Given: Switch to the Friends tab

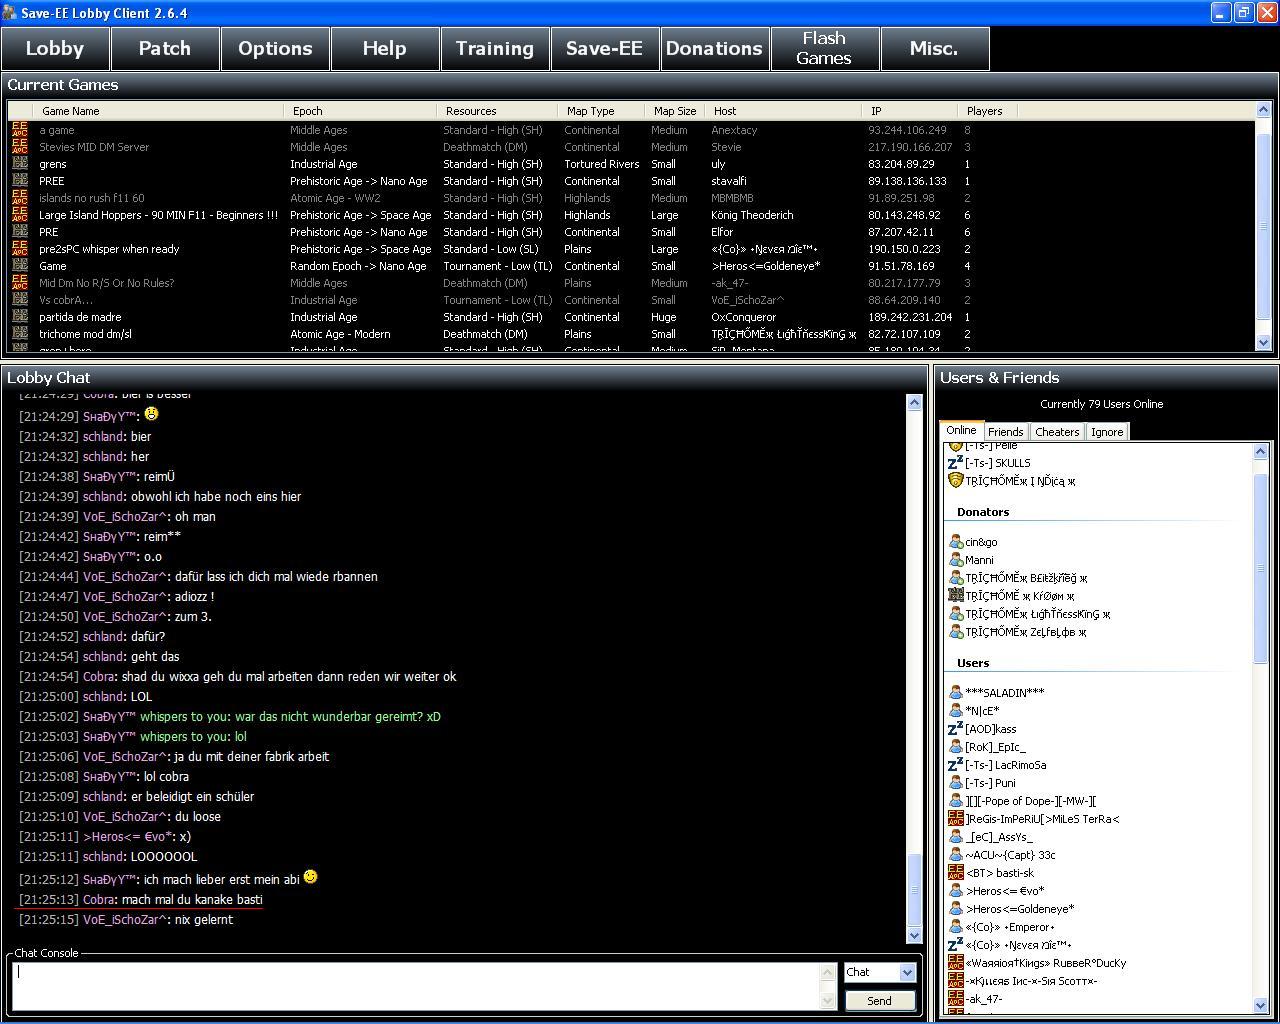Looking at the screenshot, I should (1005, 432).
